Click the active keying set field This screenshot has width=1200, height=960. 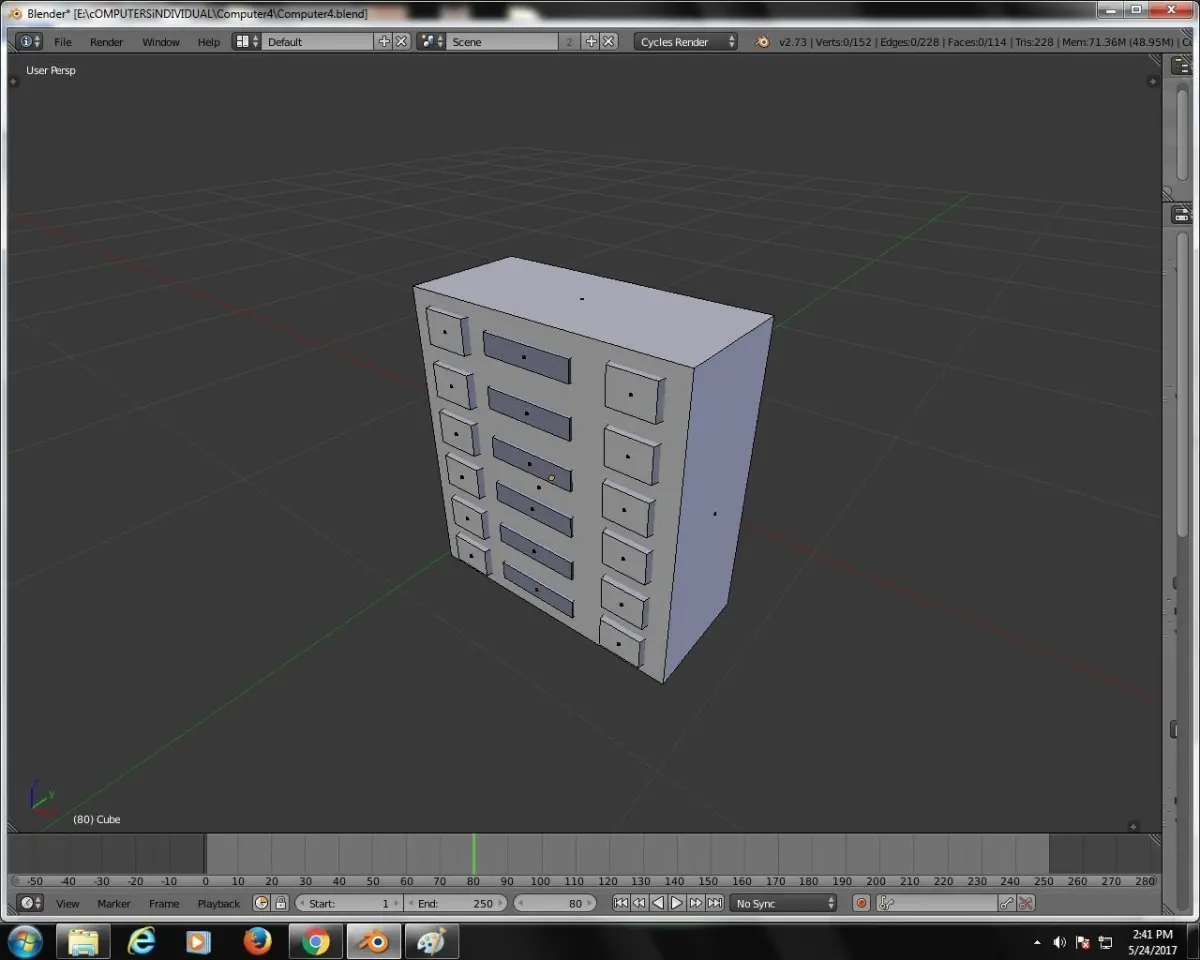(x=938, y=903)
